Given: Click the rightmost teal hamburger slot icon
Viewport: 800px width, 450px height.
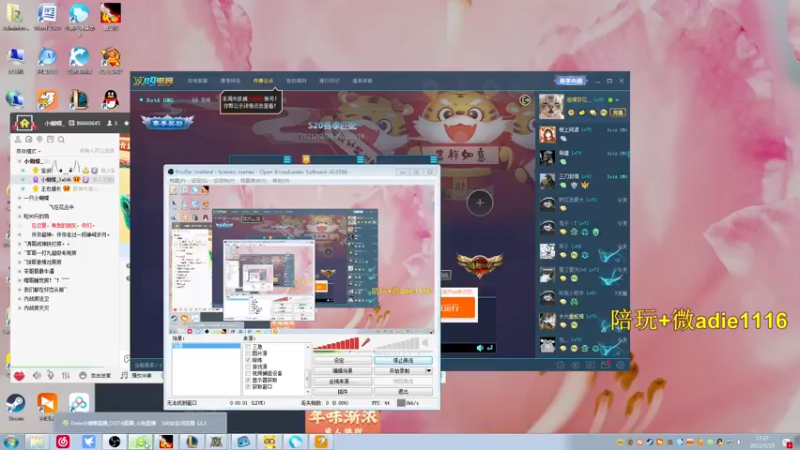Looking at the screenshot, I should 433,160.
